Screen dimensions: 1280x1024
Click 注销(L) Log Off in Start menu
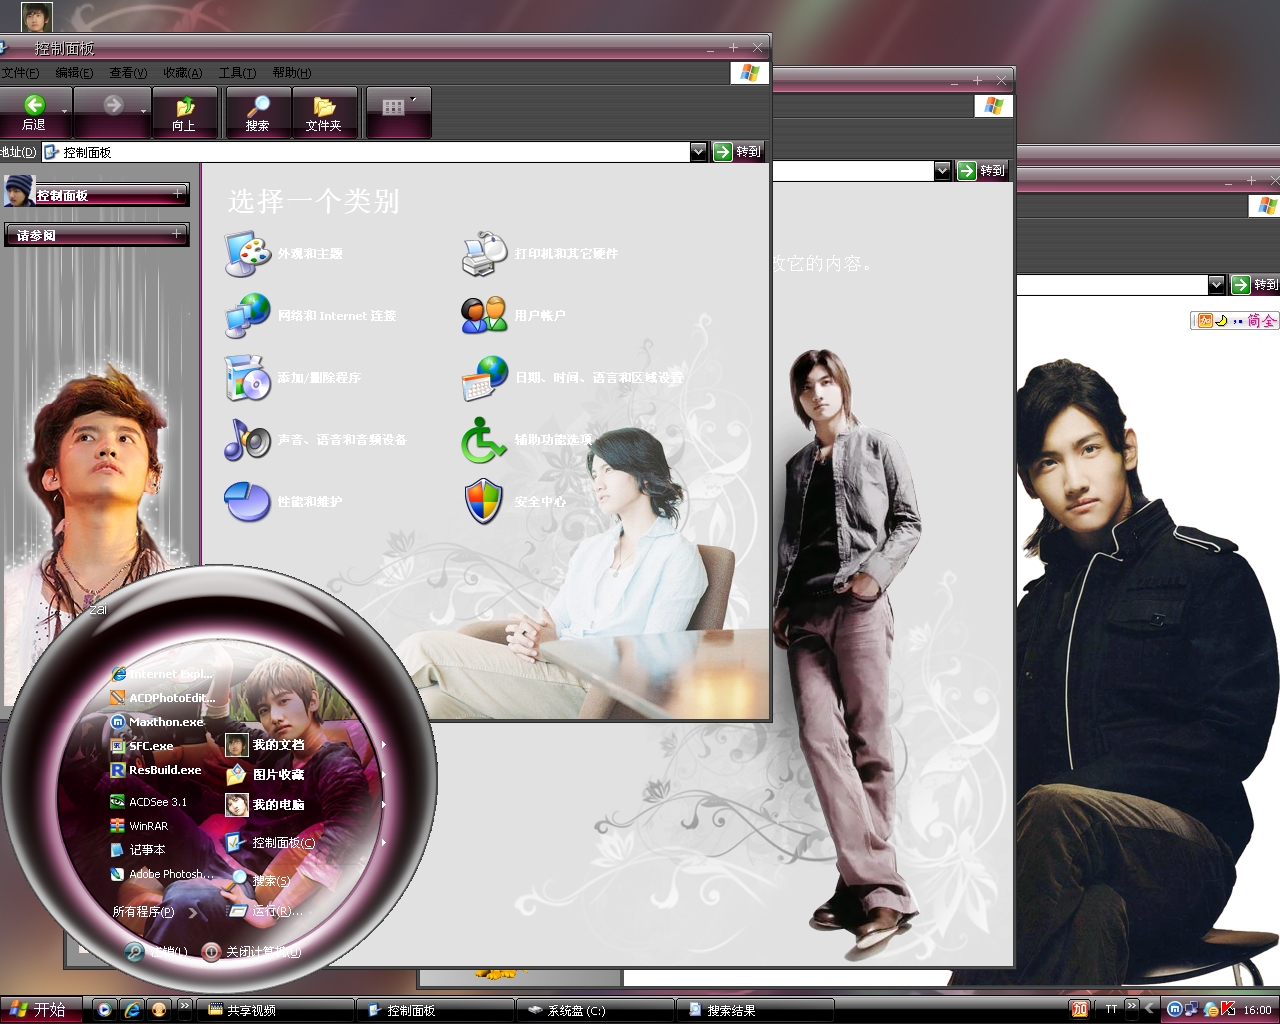point(156,952)
